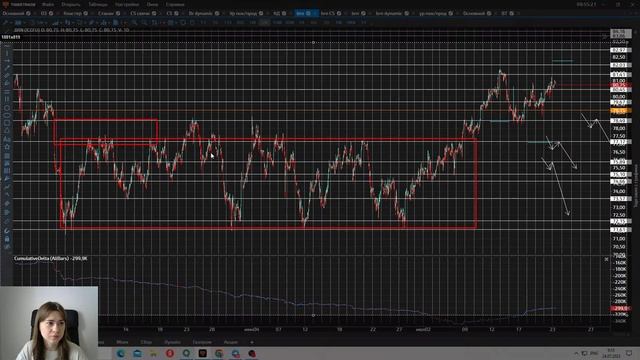Click the gear icon on the brn CS tab
The height and width of the screenshot is (360, 640).
pyautogui.click(x=339, y=13)
